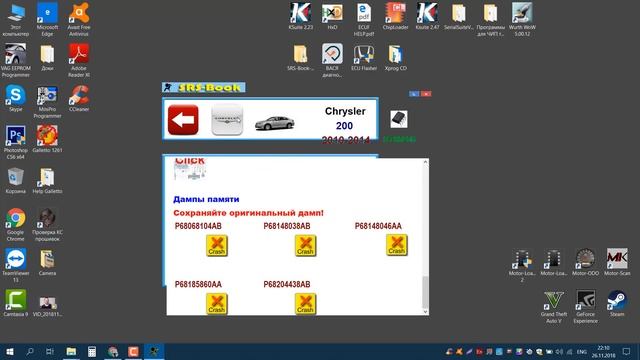Select HxD desktop shortcut
The height and width of the screenshot is (360, 640).
click(x=332, y=16)
